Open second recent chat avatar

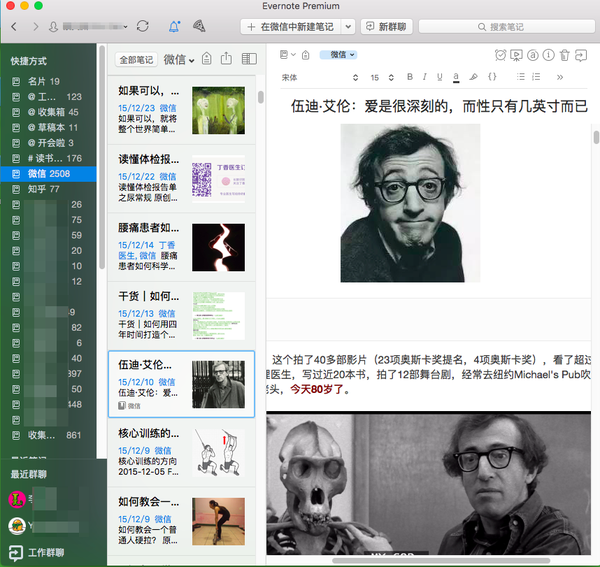17,526
